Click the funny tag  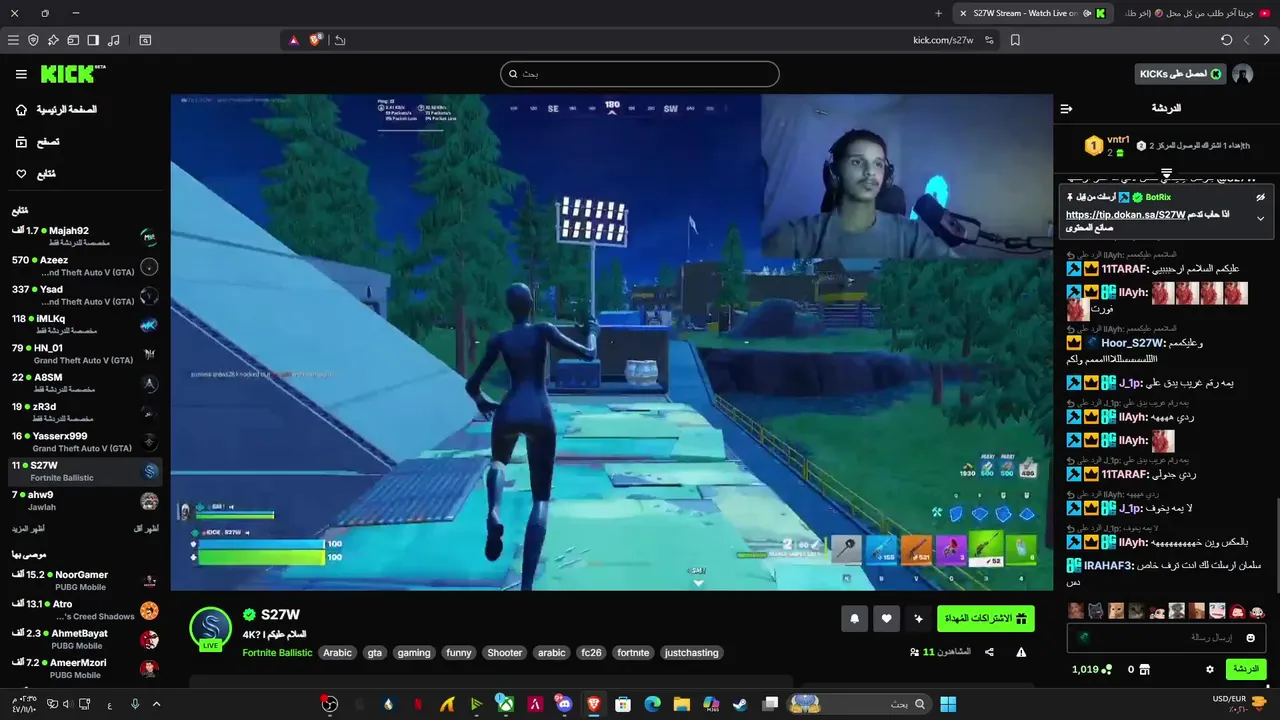[x=459, y=653]
